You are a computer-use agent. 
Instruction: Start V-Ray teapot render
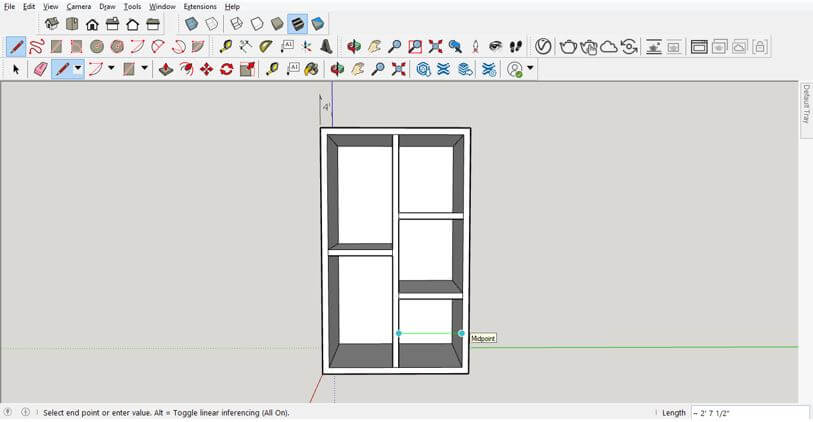tap(568, 47)
